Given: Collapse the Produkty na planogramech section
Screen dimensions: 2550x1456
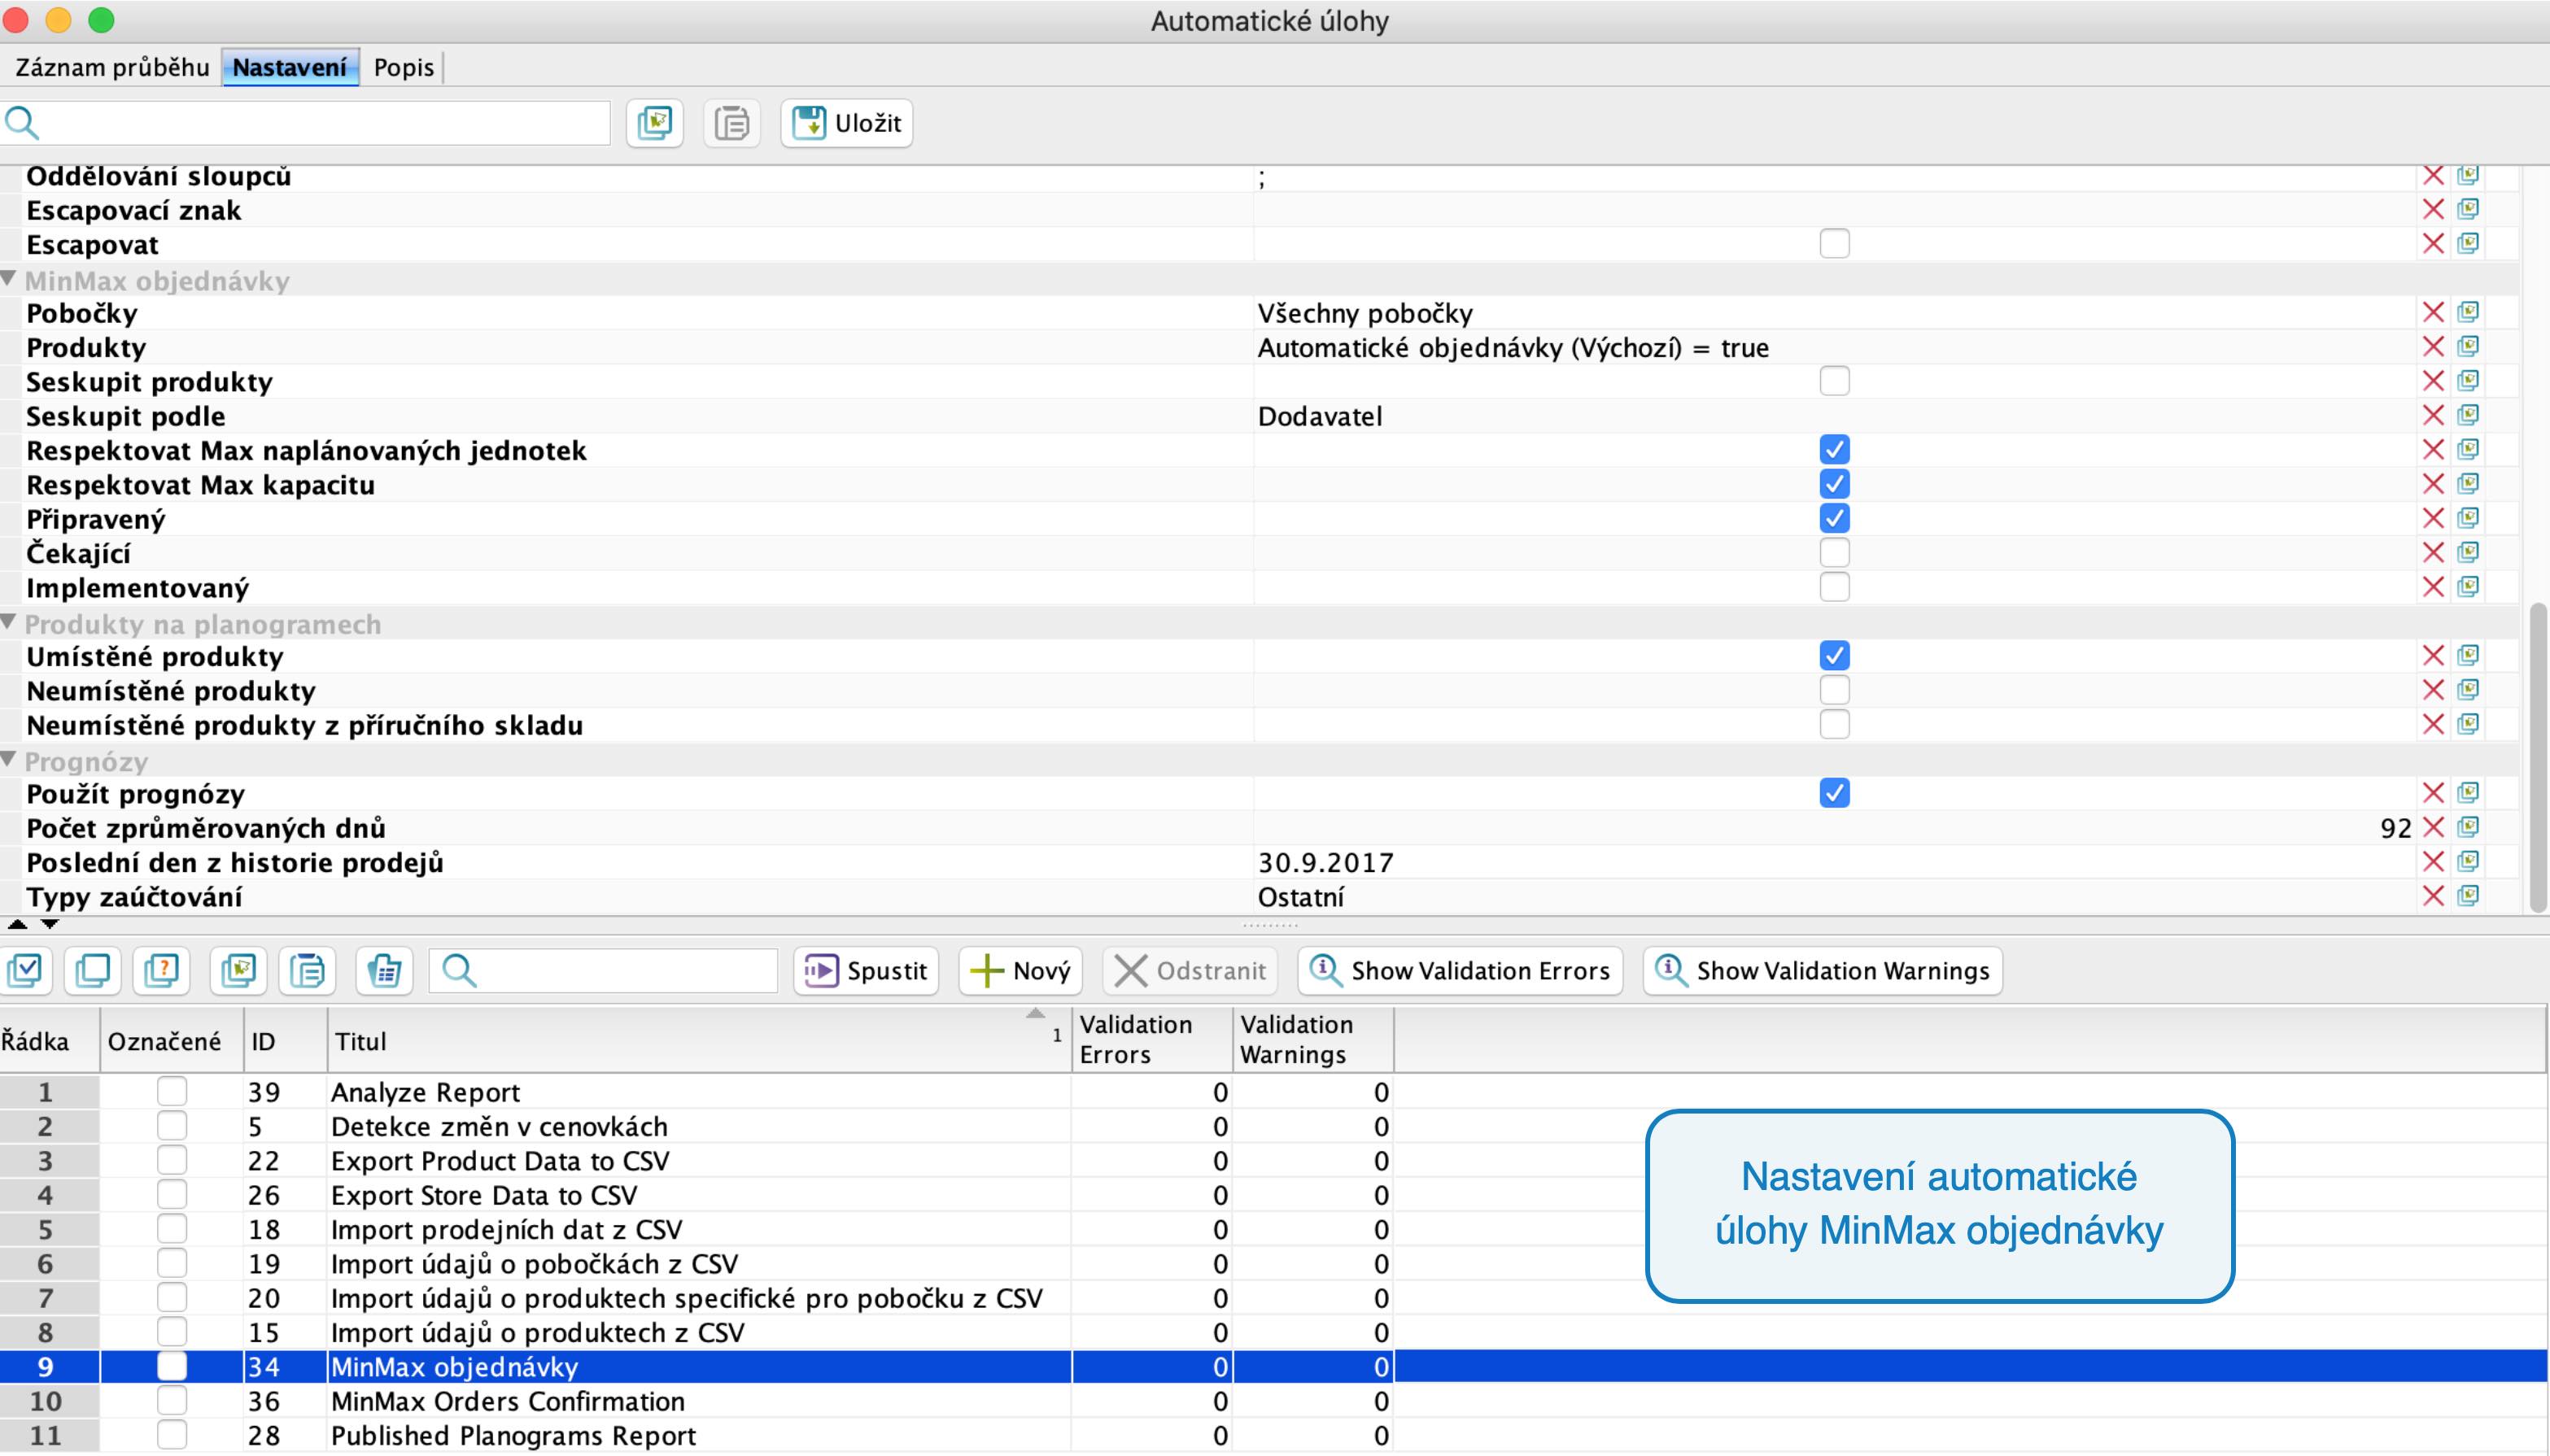Looking at the screenshot, I should pos(9,622).
